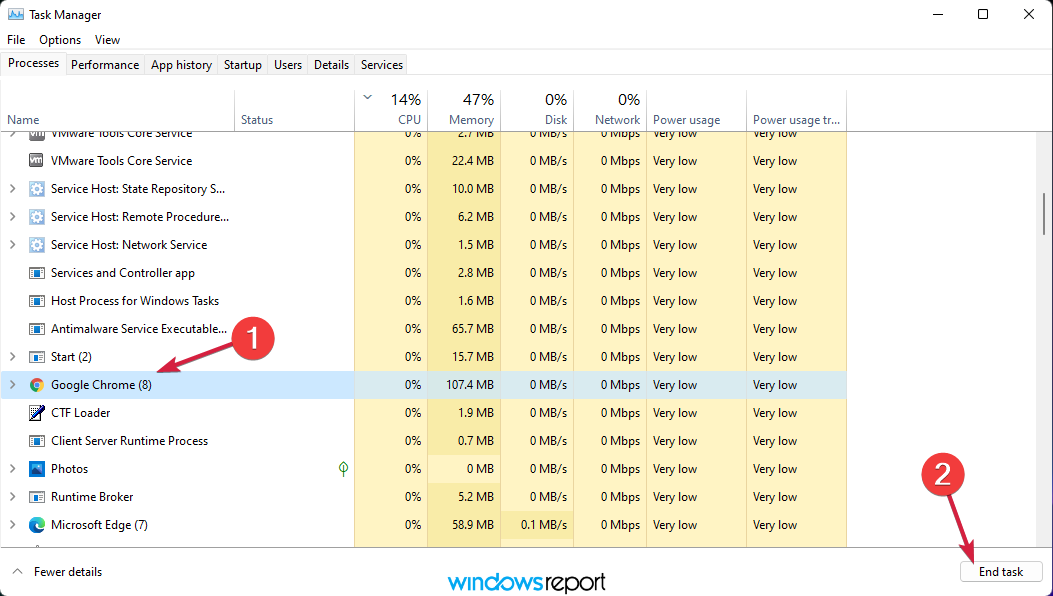
Task: Click the 1.9 MB CTF Loader memory value
Action: pos(476,413)
